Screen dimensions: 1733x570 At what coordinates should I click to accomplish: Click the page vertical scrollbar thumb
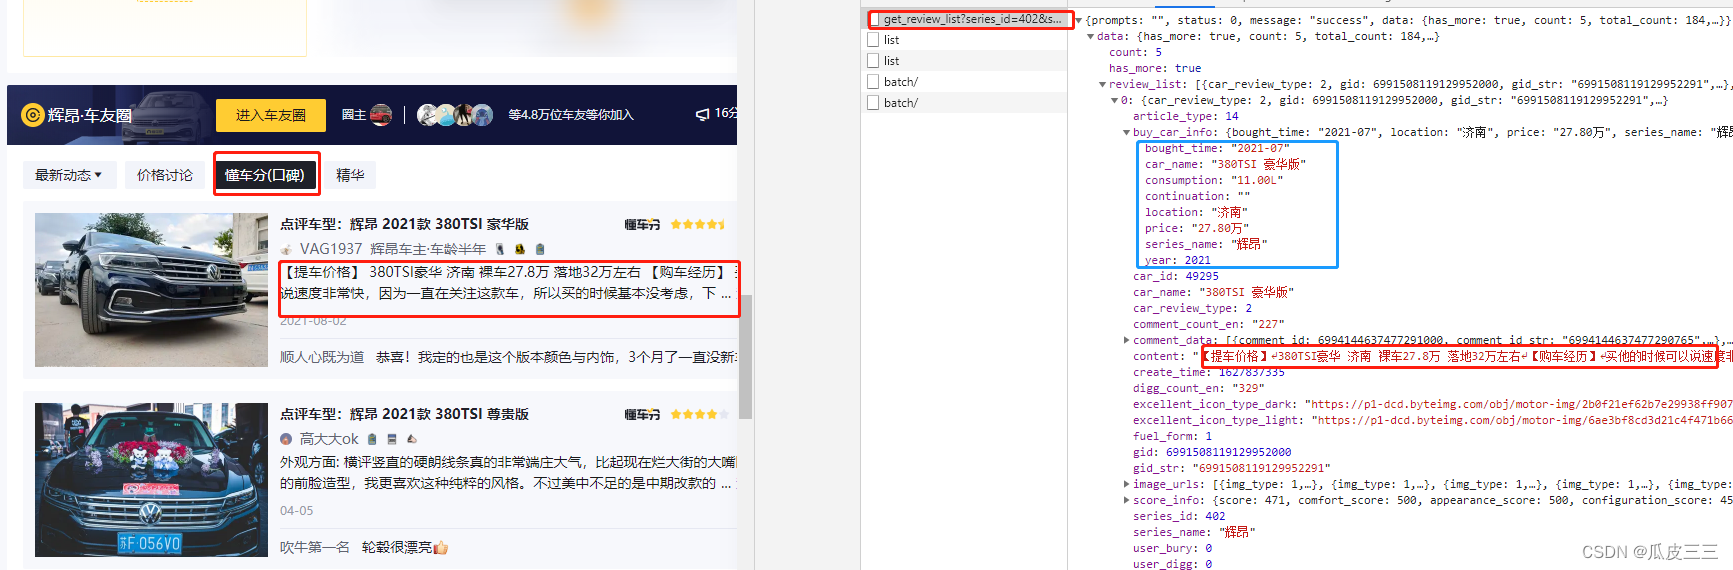(745, 357)
